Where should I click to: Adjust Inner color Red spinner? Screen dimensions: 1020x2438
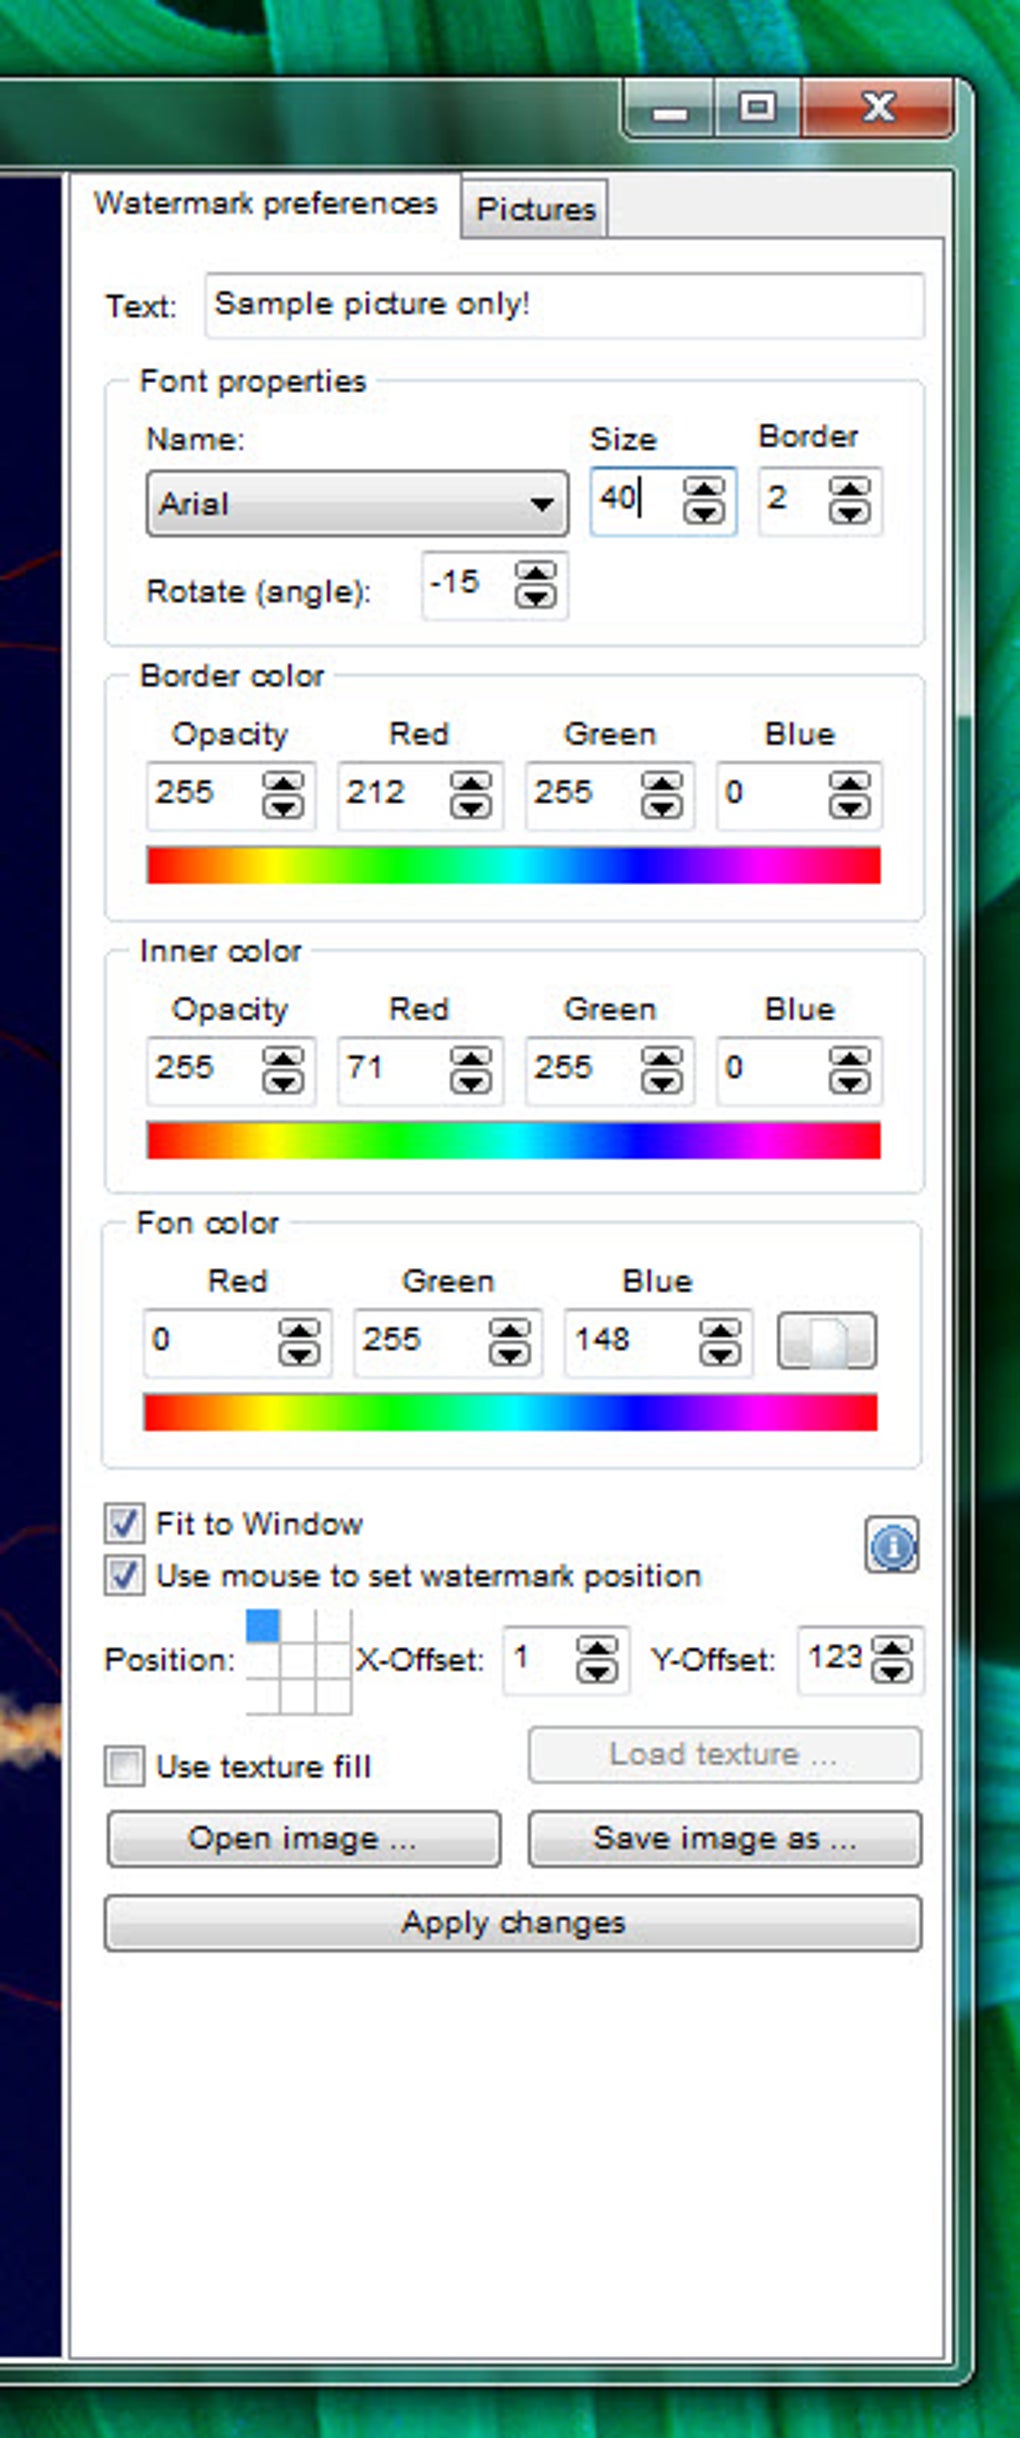pos(471,1070)
